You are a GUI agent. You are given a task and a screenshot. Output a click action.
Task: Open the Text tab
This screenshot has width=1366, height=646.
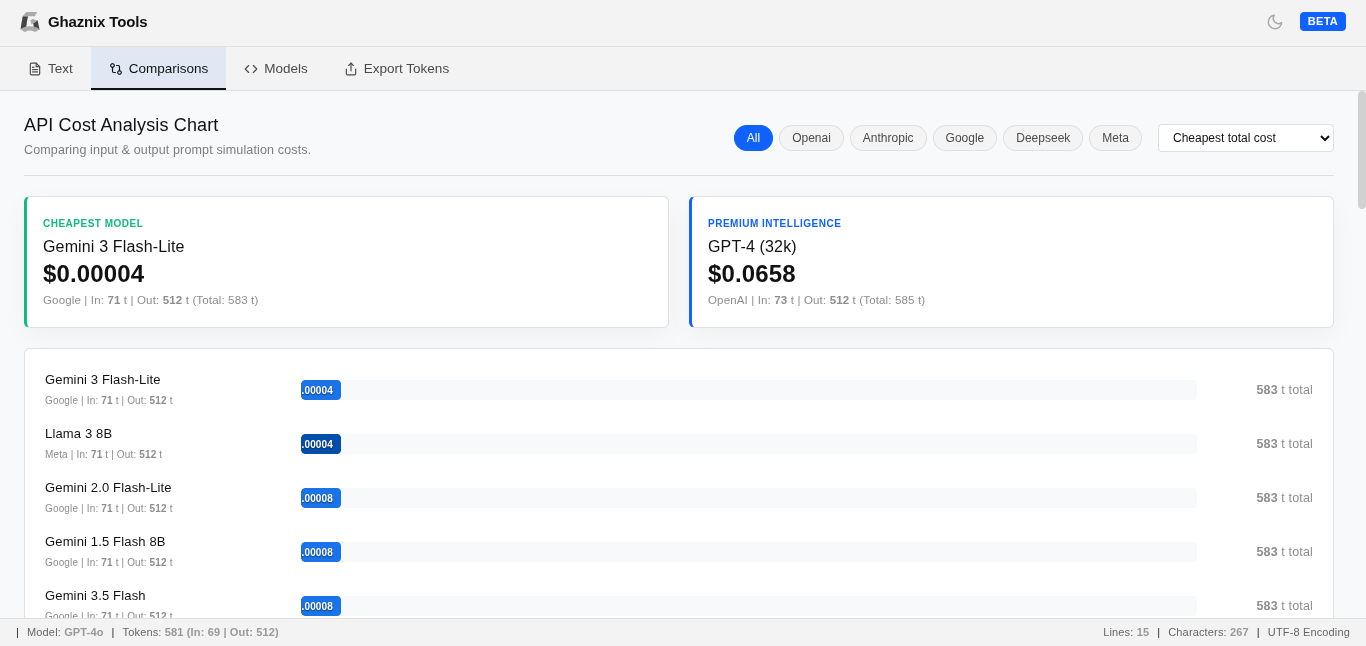[50, 69]
